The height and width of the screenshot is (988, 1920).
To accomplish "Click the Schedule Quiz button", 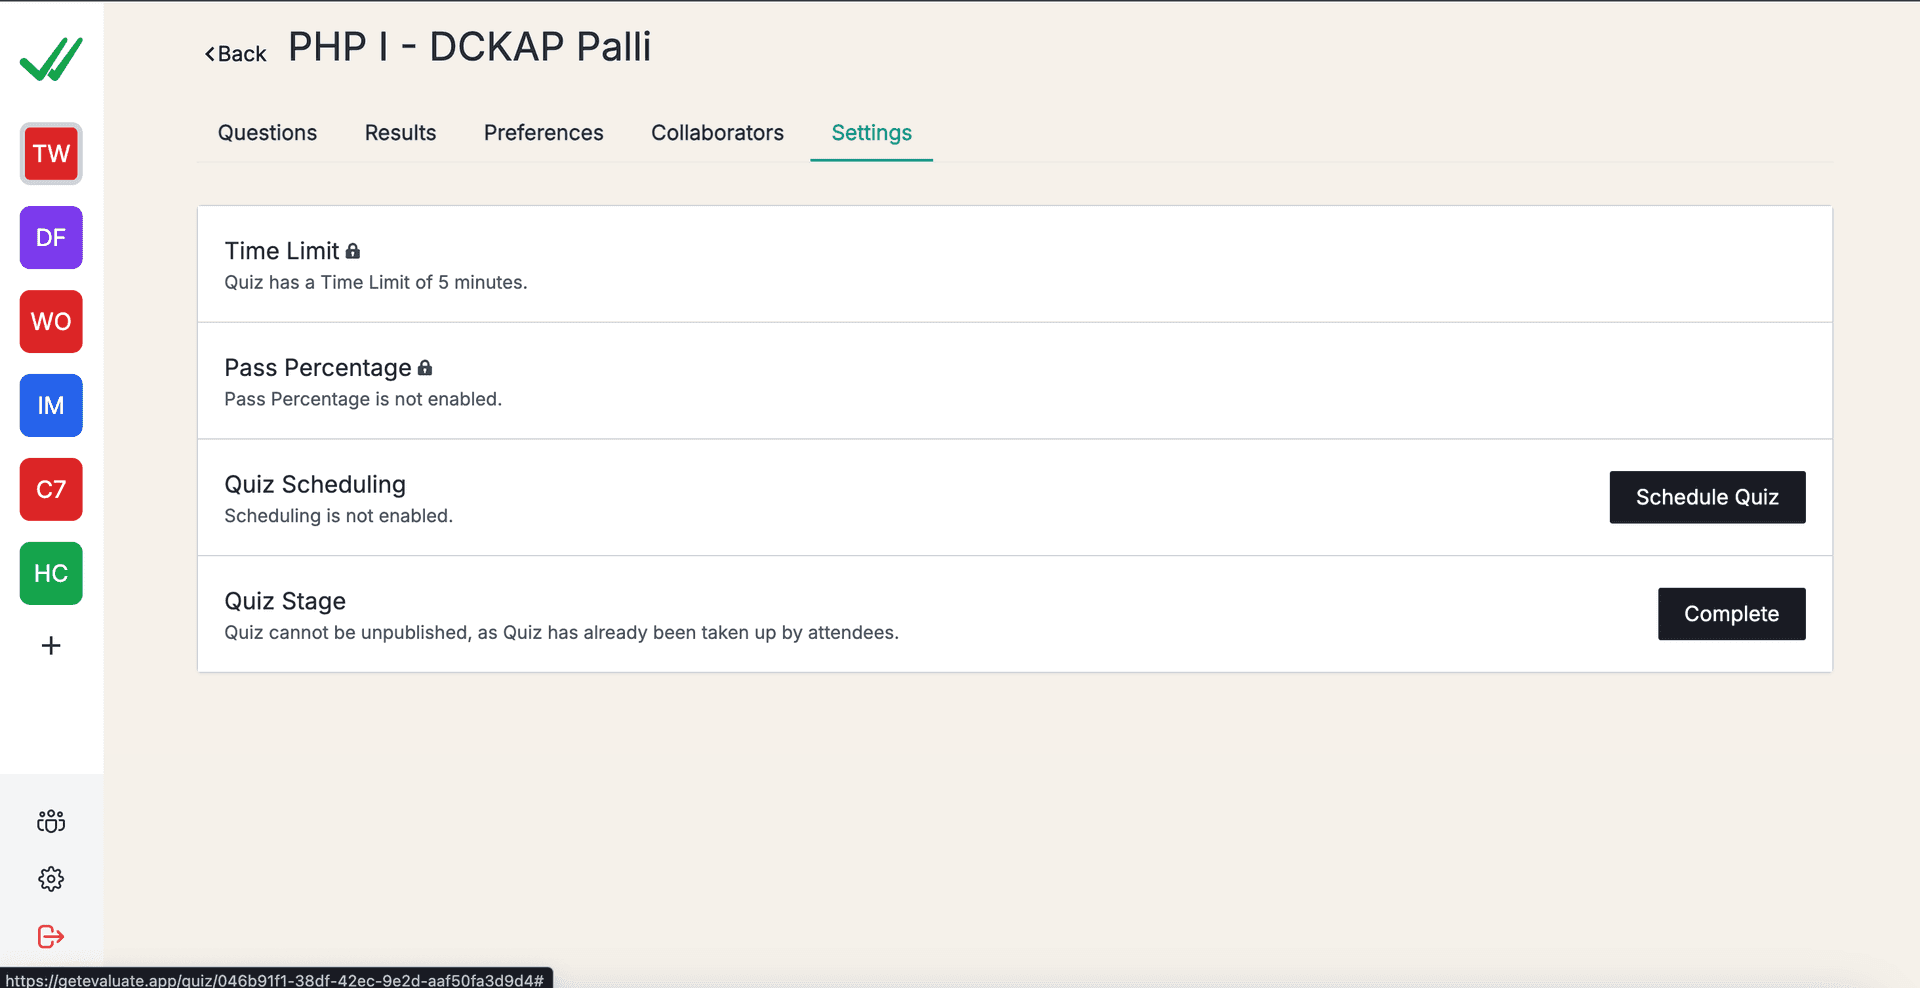I will pos(1707,497).
